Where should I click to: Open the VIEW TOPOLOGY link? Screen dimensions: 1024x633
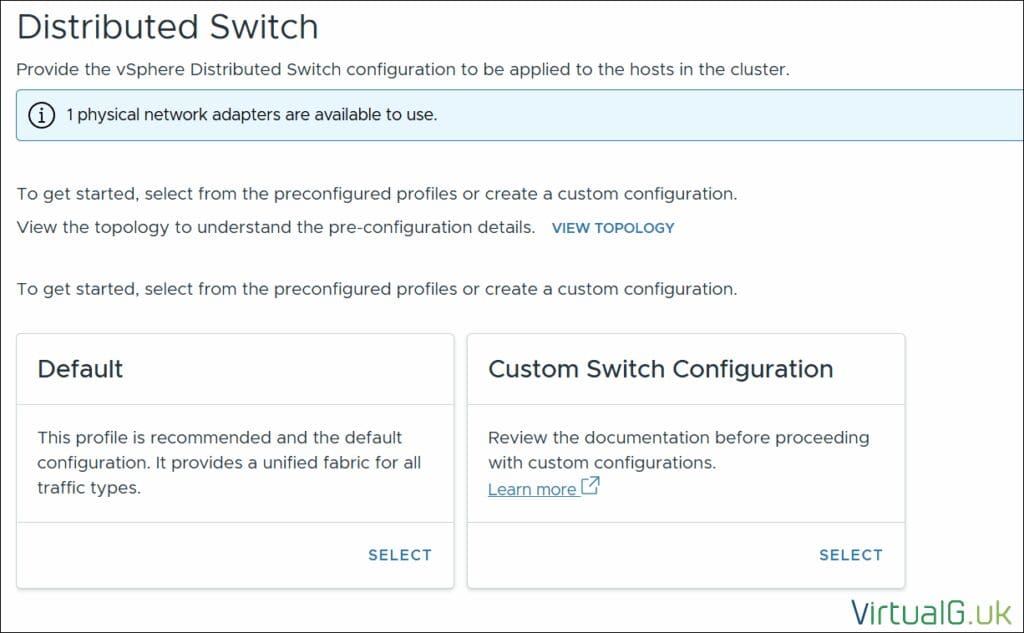[613, 228]
